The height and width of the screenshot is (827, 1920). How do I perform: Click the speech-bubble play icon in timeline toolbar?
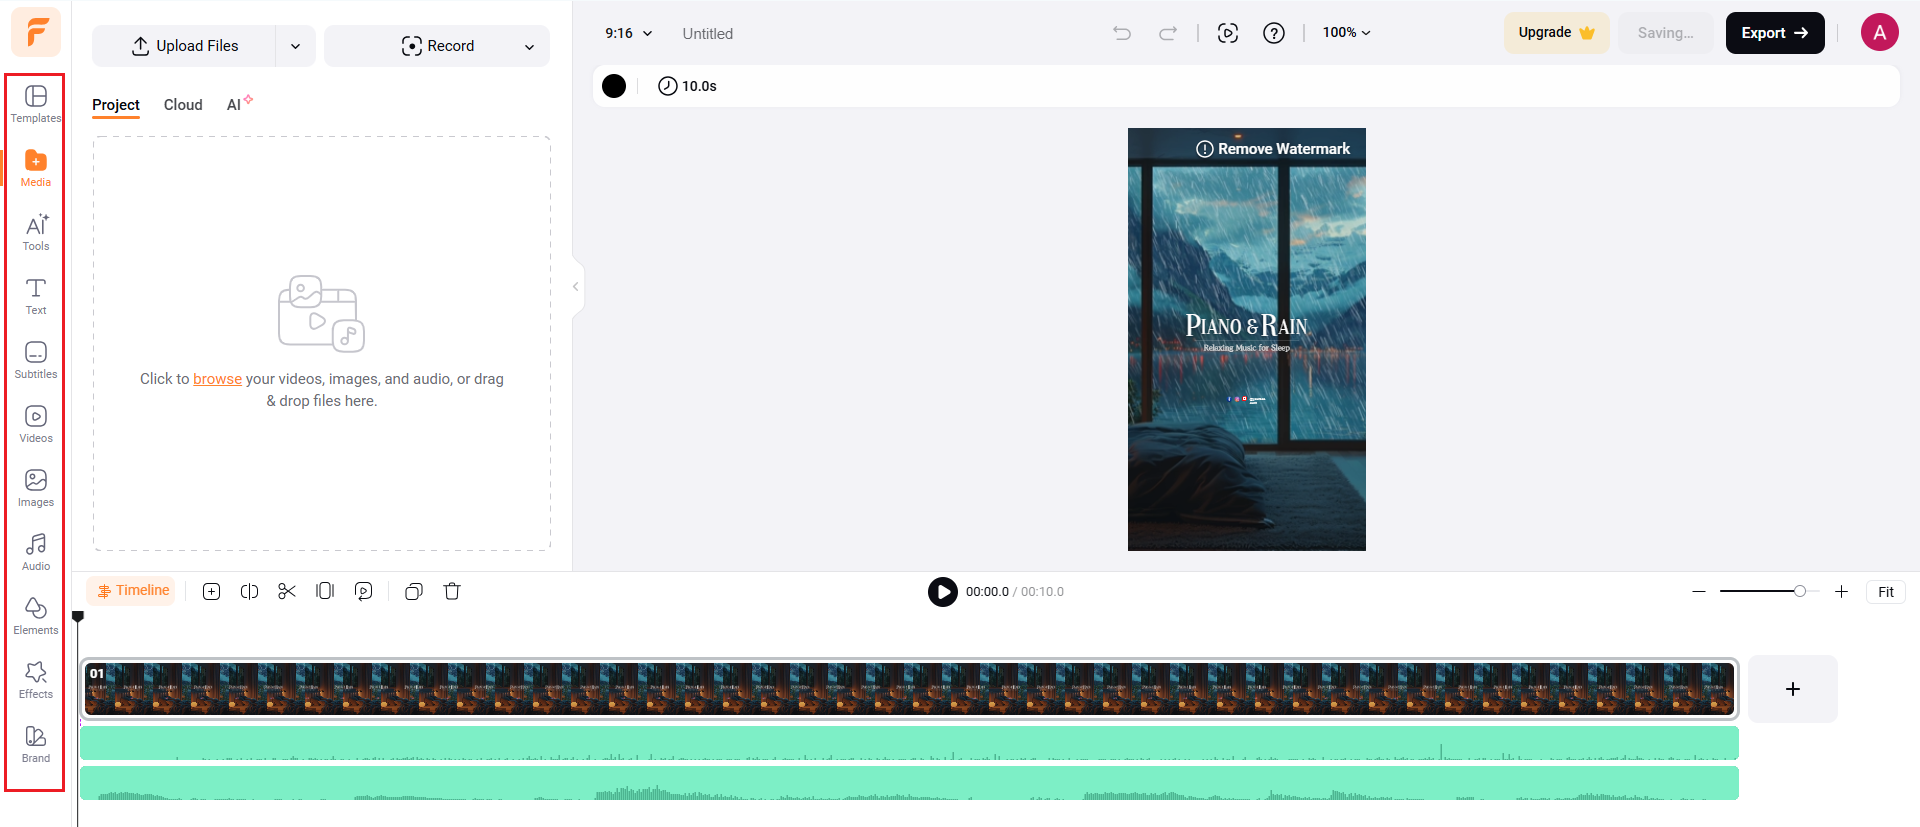(x=364, y=591)
